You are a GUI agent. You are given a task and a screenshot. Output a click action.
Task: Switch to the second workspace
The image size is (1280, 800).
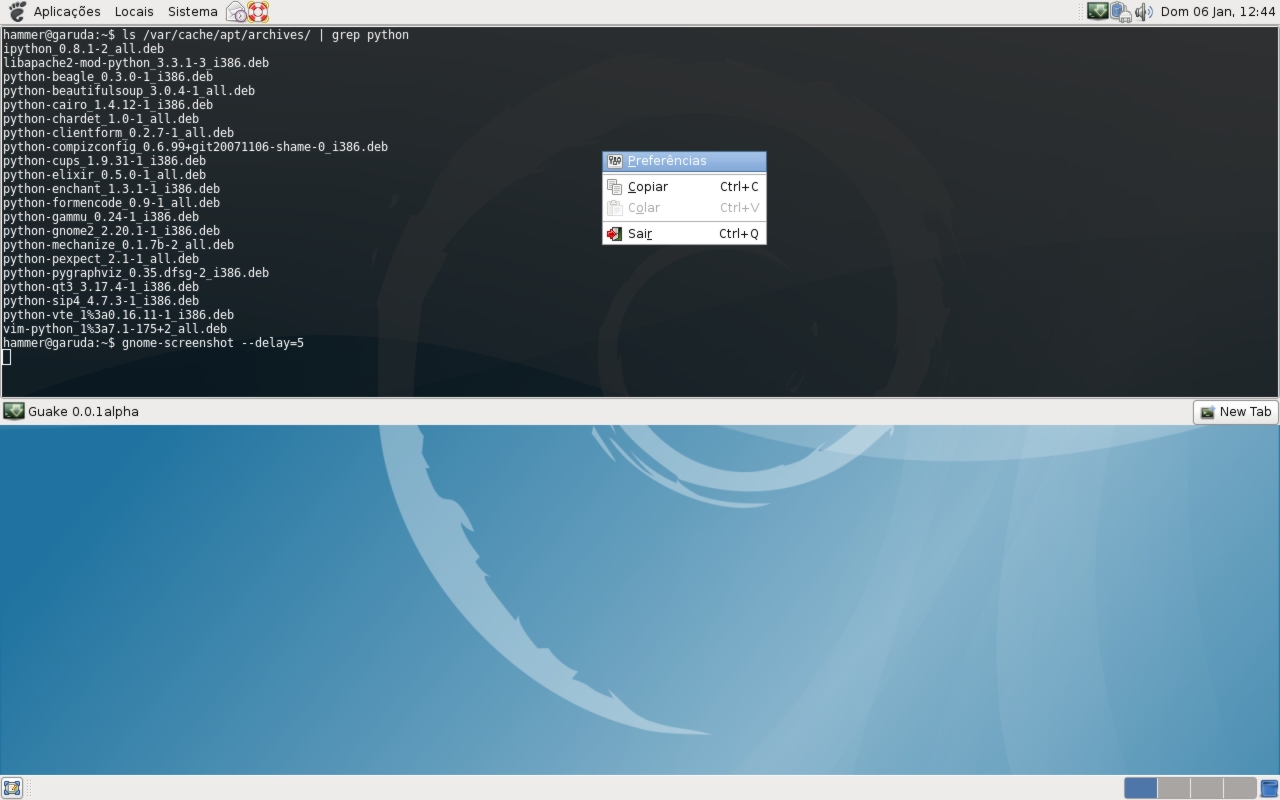point(1173,788)
